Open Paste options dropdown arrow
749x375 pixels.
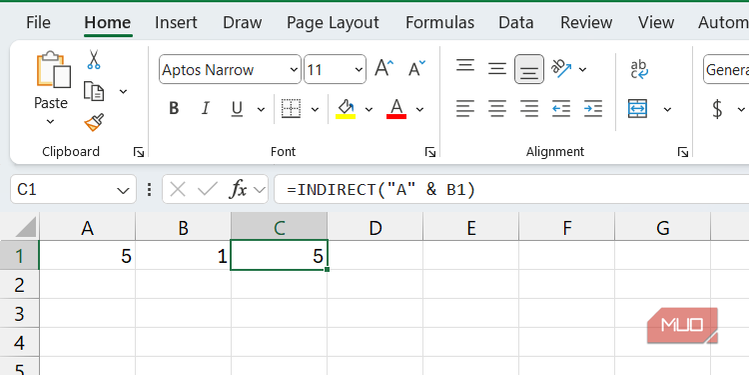[x=51, y=122]
